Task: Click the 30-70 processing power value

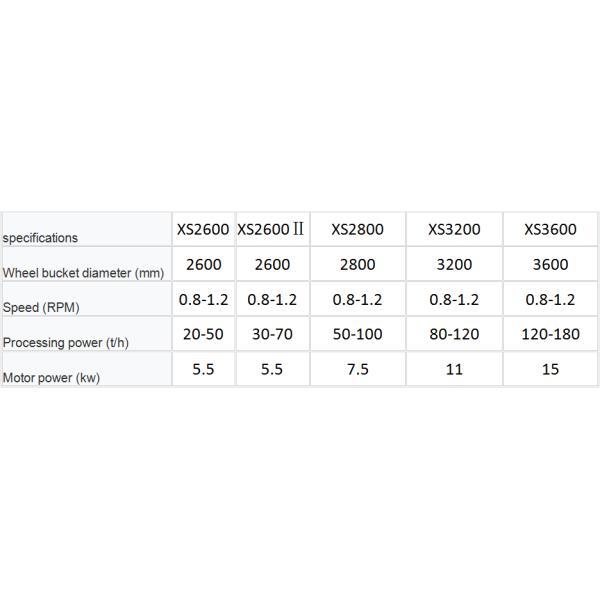Action: pos(272,334)
